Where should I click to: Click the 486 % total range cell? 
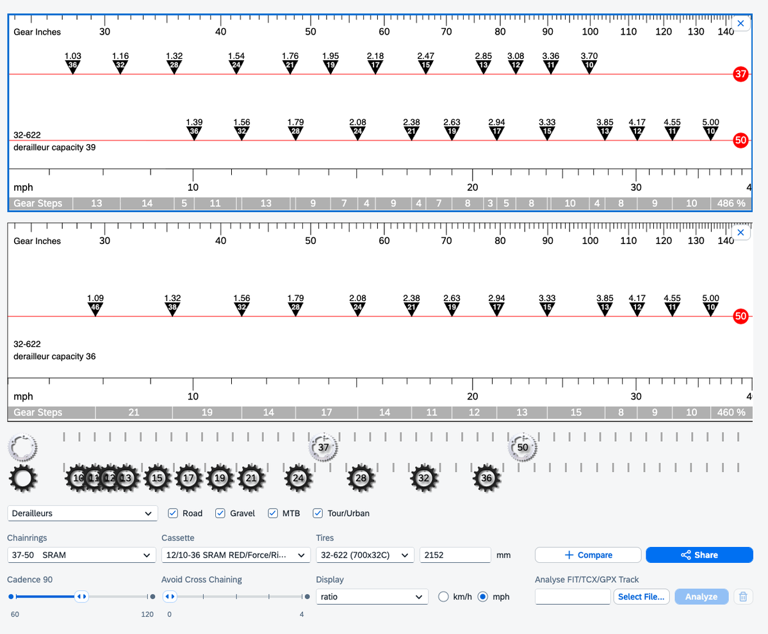(x=731, y=203)
